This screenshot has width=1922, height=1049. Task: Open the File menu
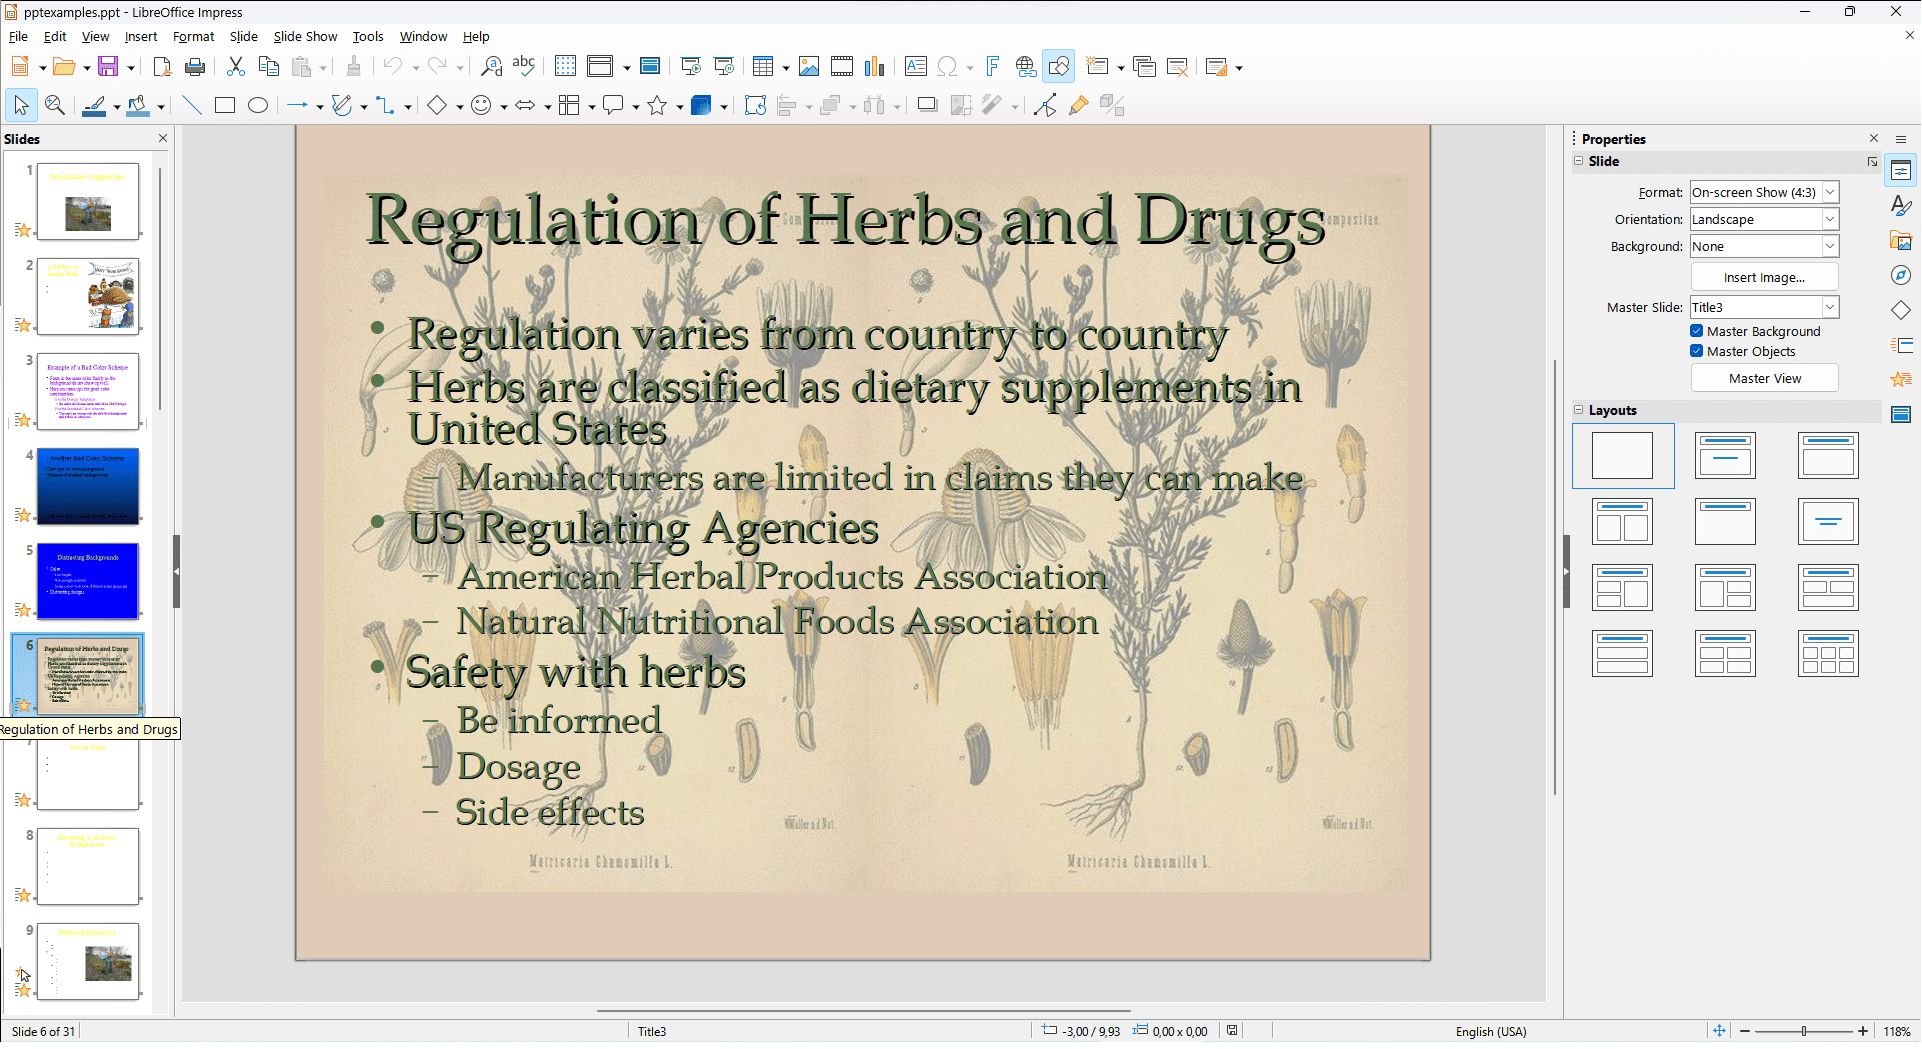(x=18, y=37)
